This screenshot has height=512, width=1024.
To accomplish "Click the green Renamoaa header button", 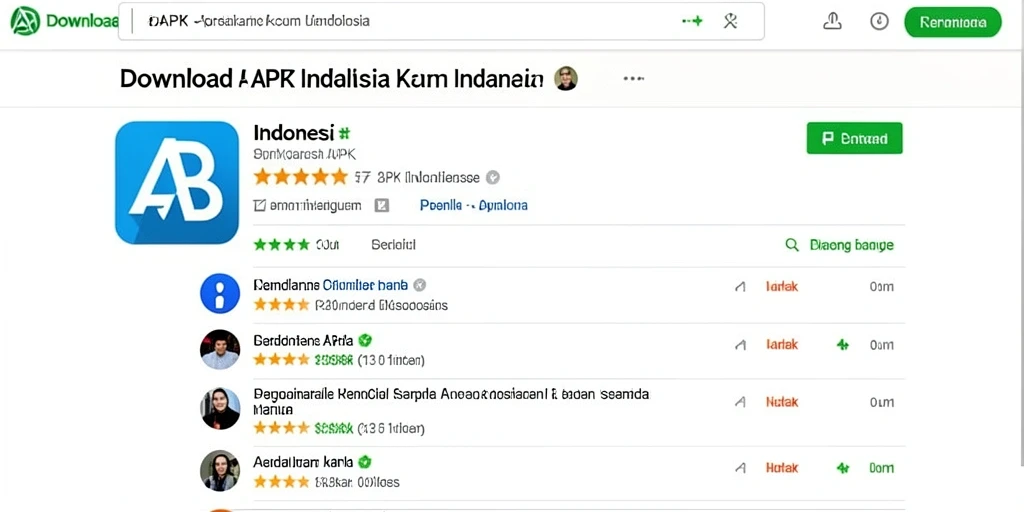I will (952, 22).
